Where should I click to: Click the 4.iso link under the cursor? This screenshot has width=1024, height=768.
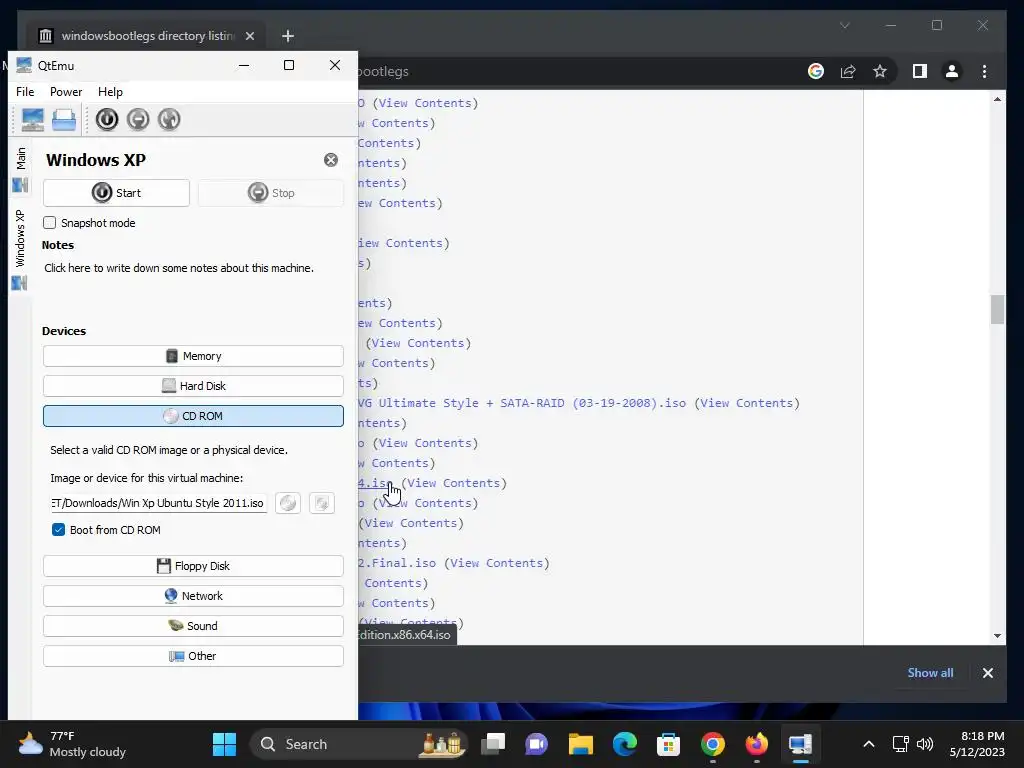point(376,483)
